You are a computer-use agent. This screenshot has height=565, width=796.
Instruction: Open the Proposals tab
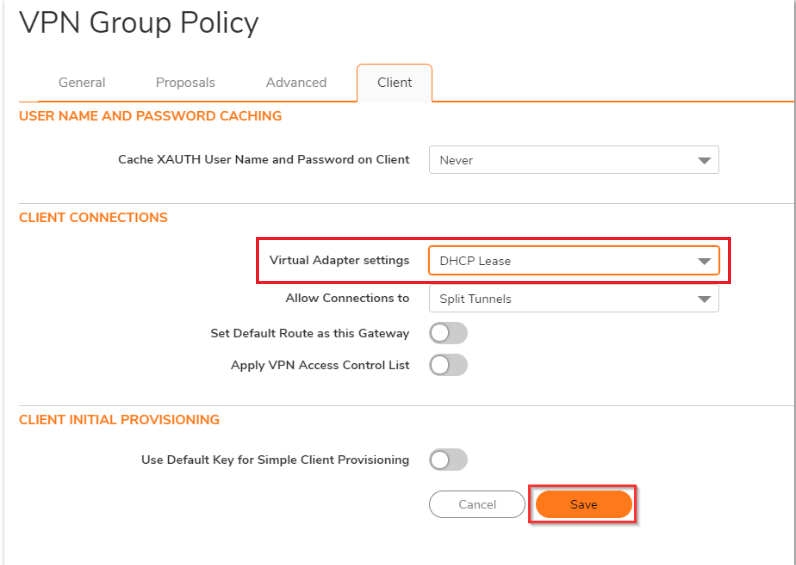point(185,83)
